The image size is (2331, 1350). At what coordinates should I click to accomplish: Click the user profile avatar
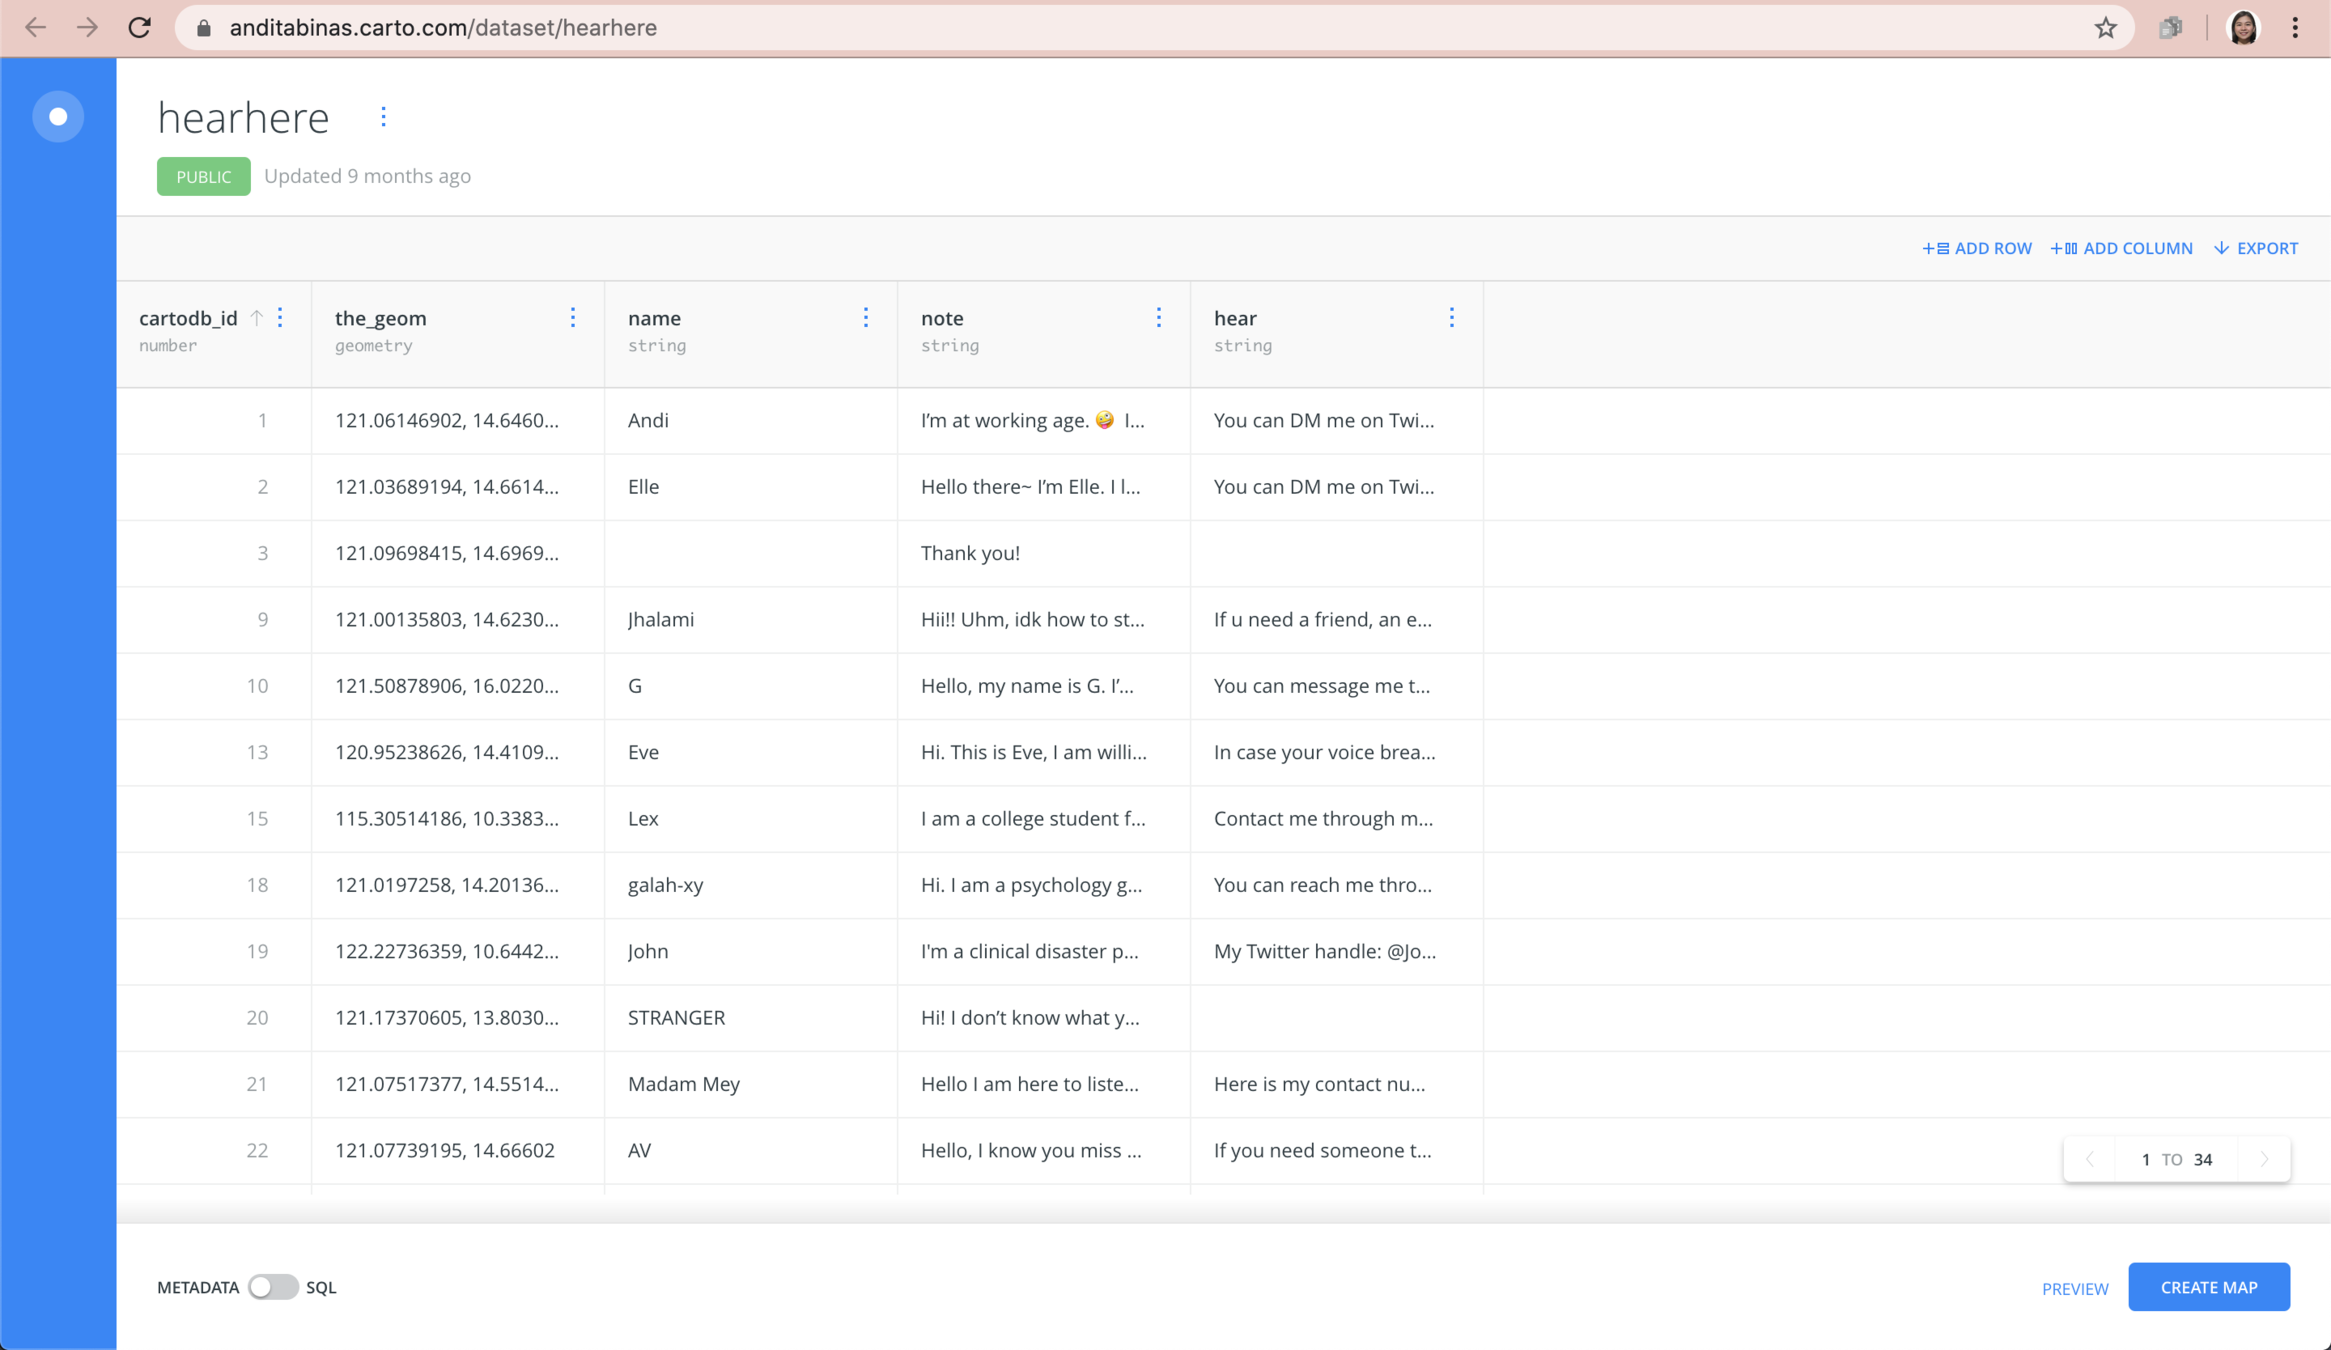[2243, 28]
